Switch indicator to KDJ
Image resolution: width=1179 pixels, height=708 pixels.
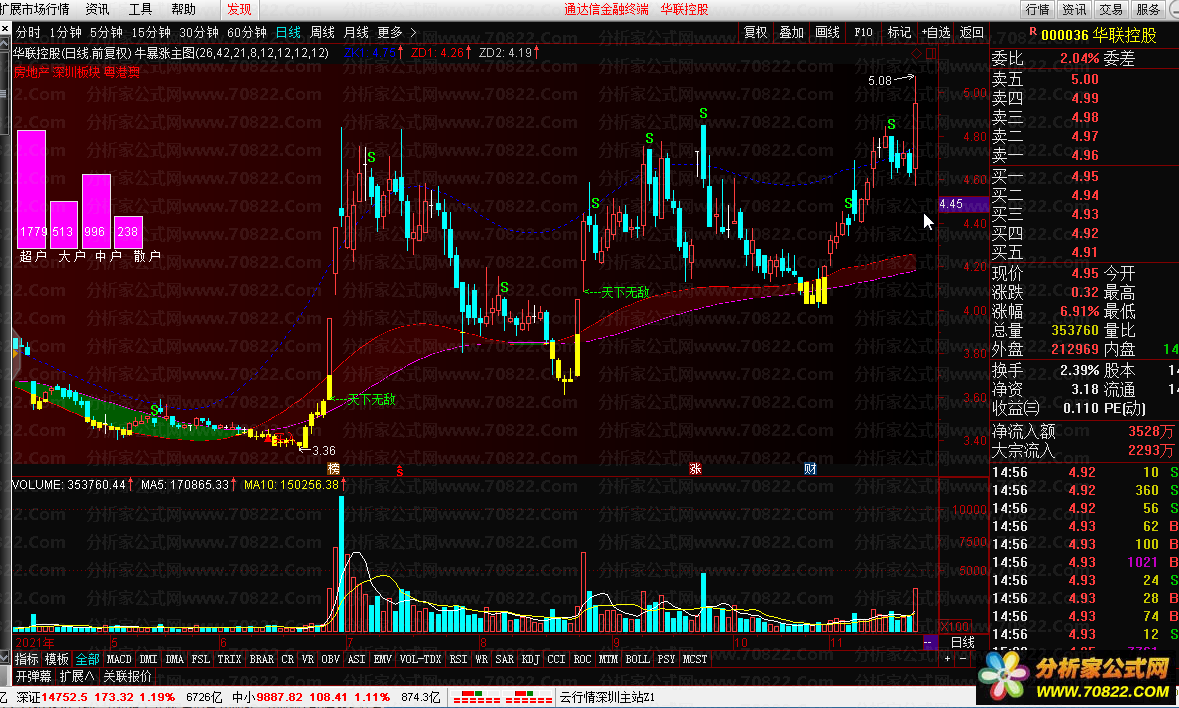point(531,659)
